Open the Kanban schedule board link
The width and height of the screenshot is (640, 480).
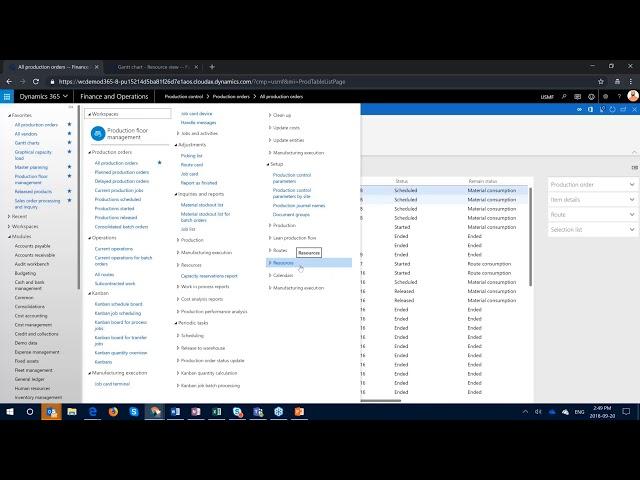coord(118,304)
